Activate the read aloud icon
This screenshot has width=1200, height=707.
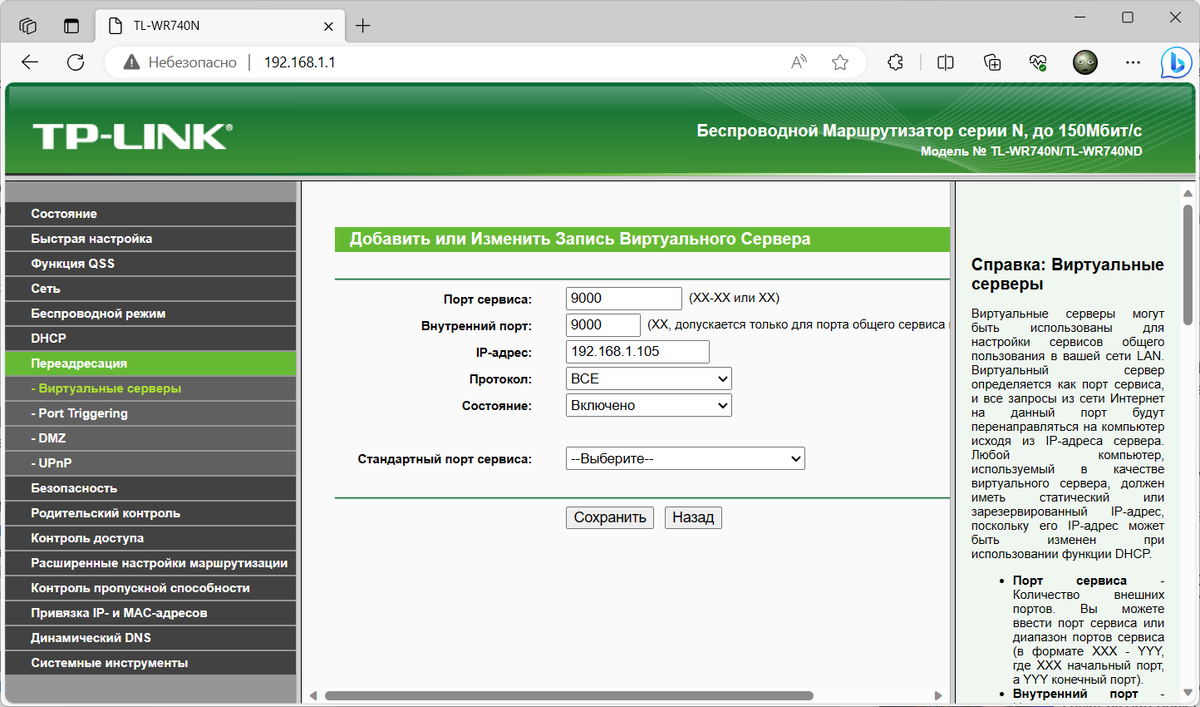point(799,62)
